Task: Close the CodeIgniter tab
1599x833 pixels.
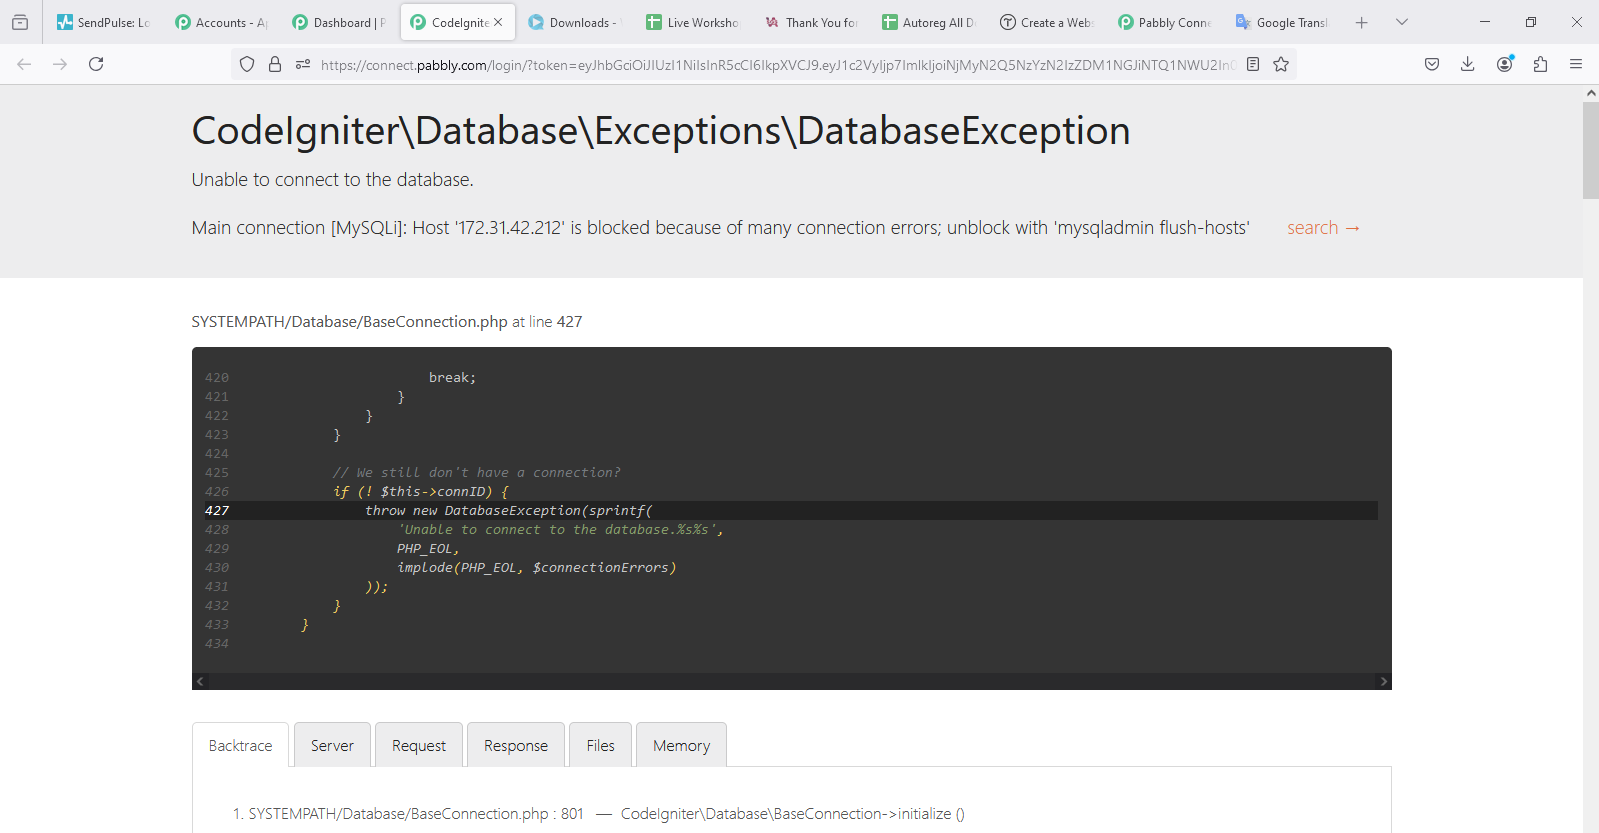Action: point(498,22)
